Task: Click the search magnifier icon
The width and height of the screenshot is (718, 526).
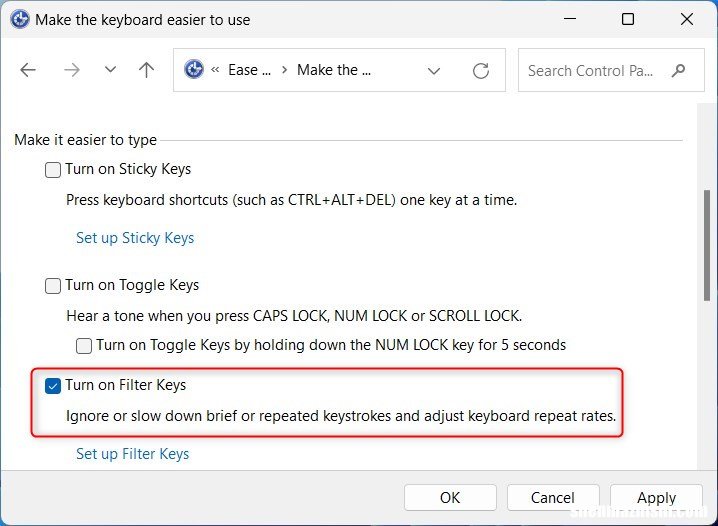Action: tap(678, 70)
